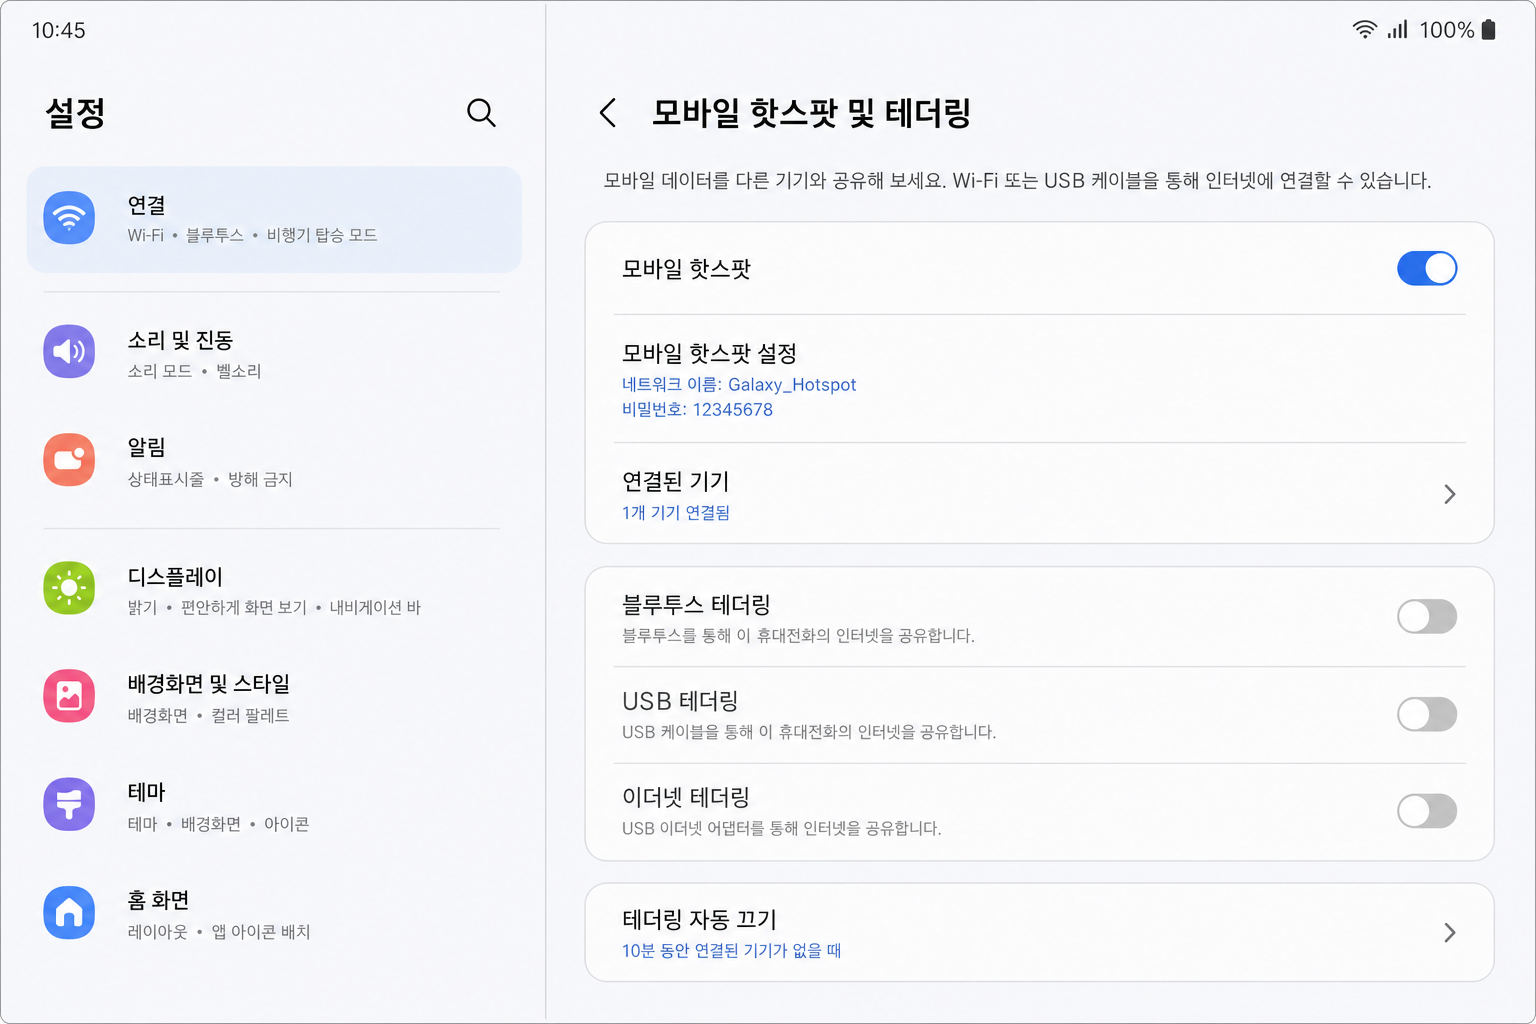Select the 알림 settings category
The image size is (1536, 1024).
(x=274, y=461)
